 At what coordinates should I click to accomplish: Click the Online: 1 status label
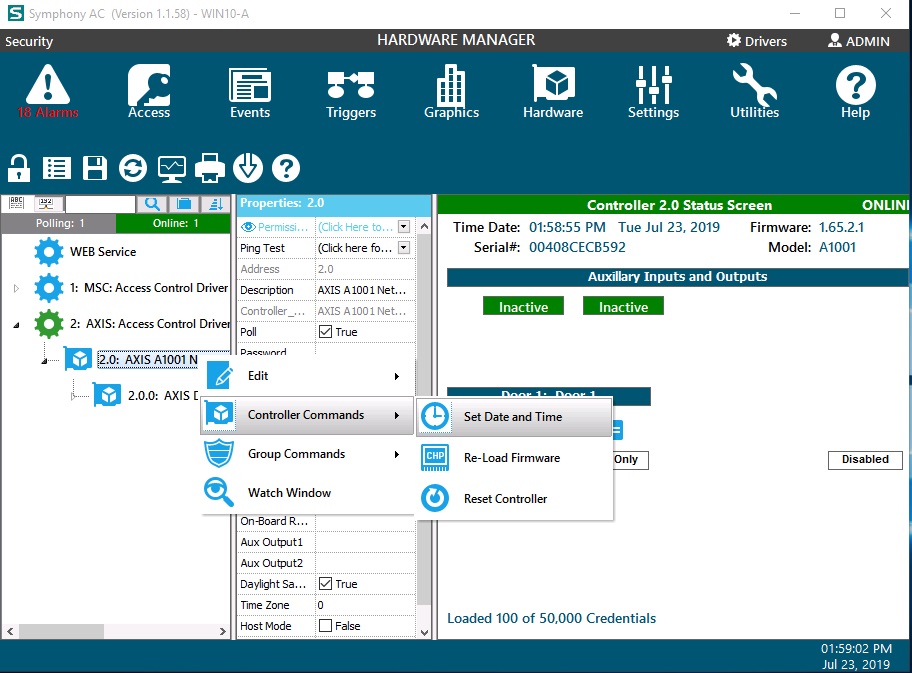174,223
